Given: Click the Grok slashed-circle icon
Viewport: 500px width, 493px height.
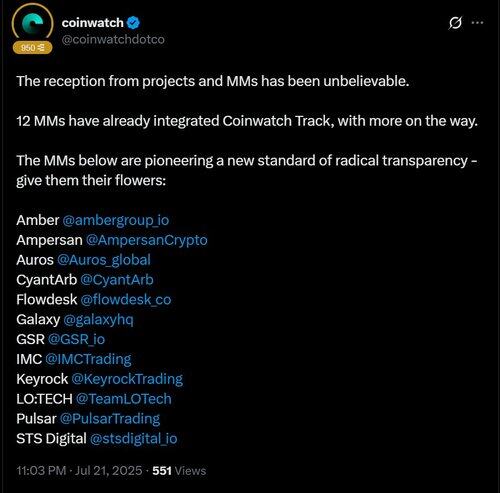Looking at the screenshot, I should 455,23.
